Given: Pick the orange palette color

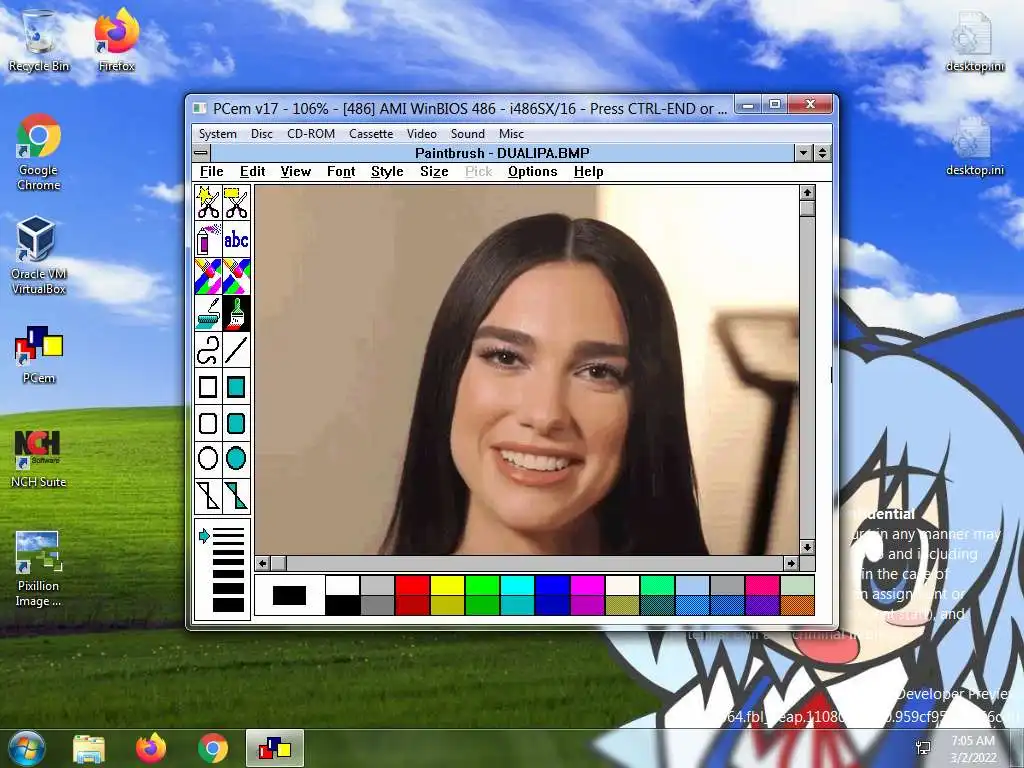Looking at the screenshot, I should click(x=797, y=605).
